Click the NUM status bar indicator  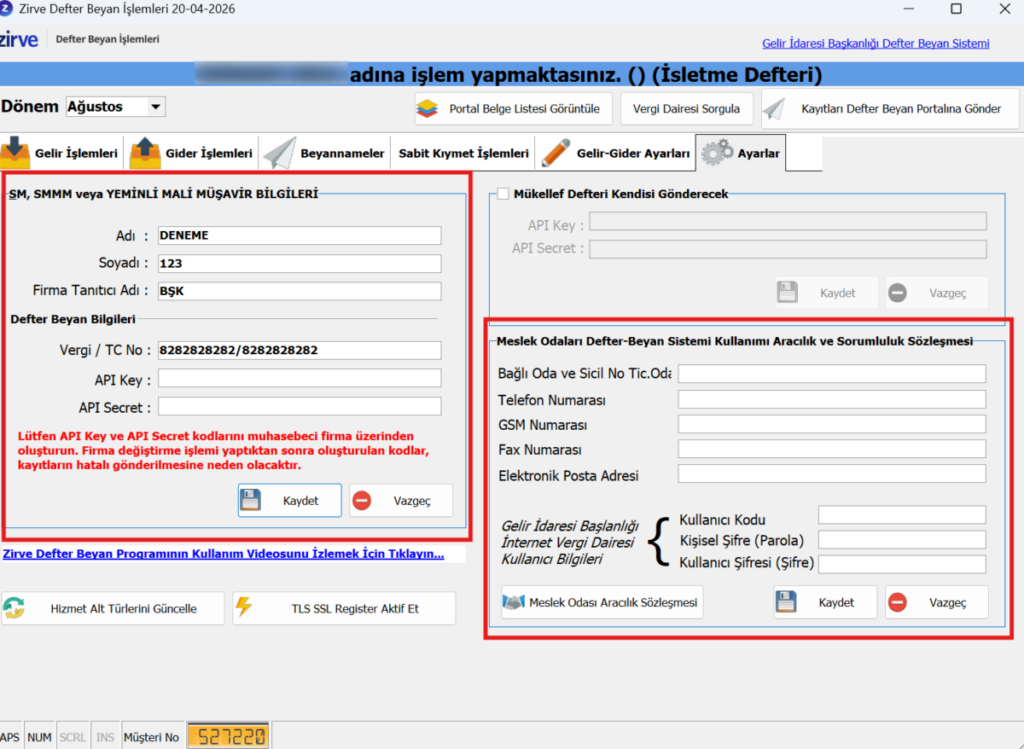point(39,737)
